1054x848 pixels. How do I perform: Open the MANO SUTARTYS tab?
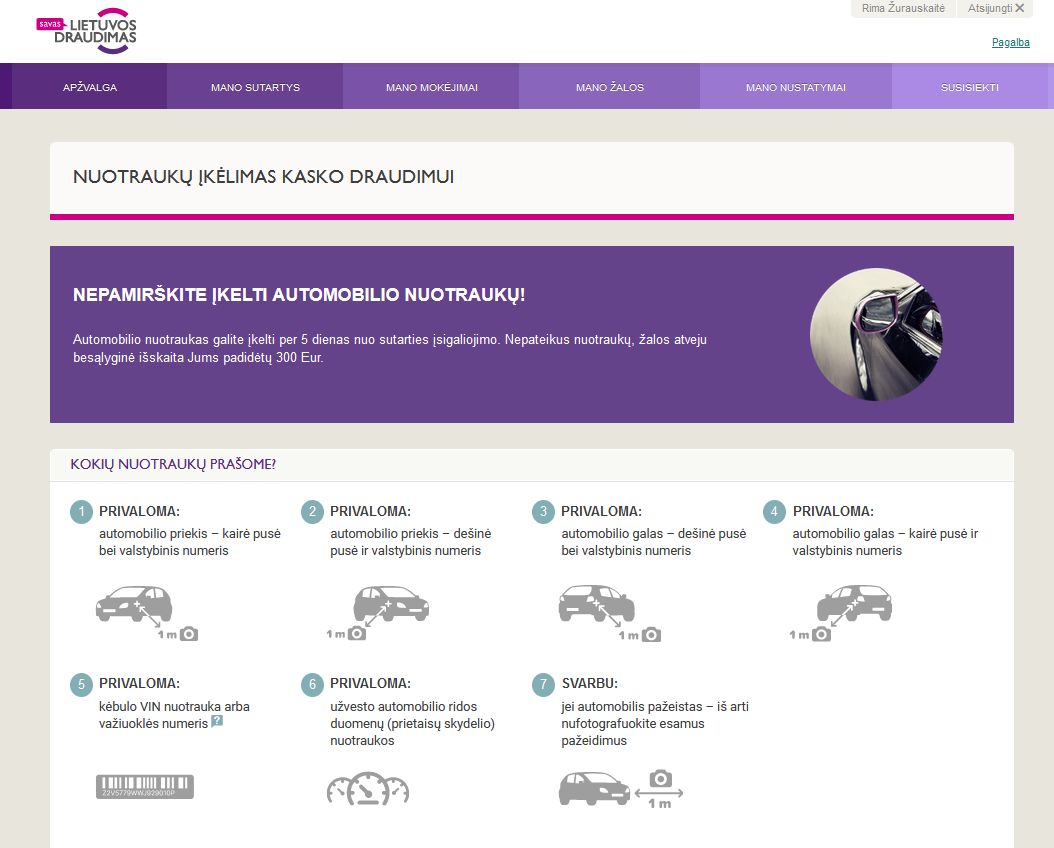point(254,86)
